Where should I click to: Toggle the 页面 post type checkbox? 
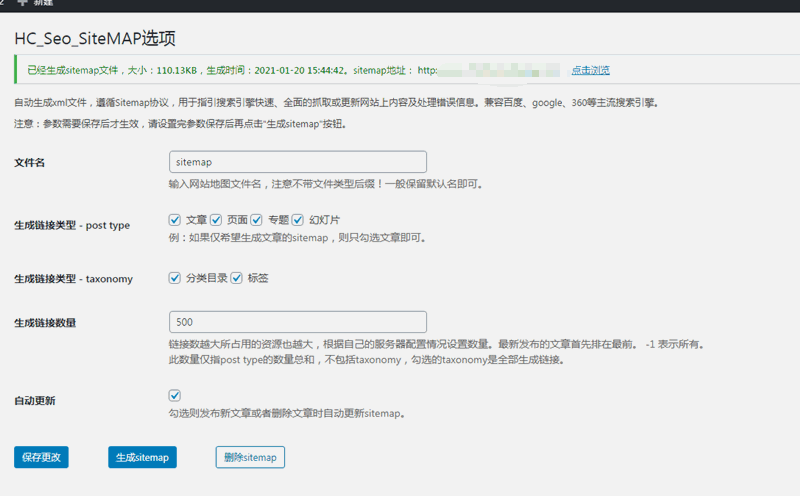(216, 219)
